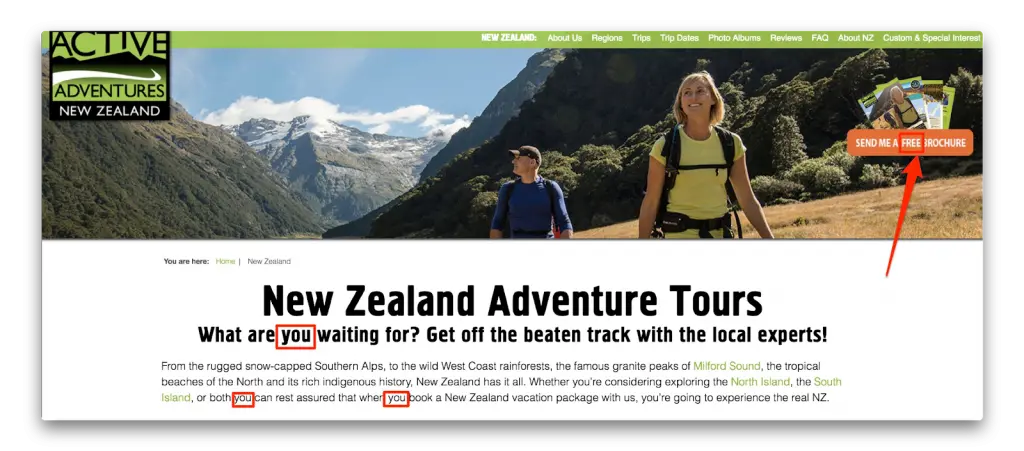Click the NEW ZEALAND label in nav bar
Screen dimensions: 1024x451
509,38
